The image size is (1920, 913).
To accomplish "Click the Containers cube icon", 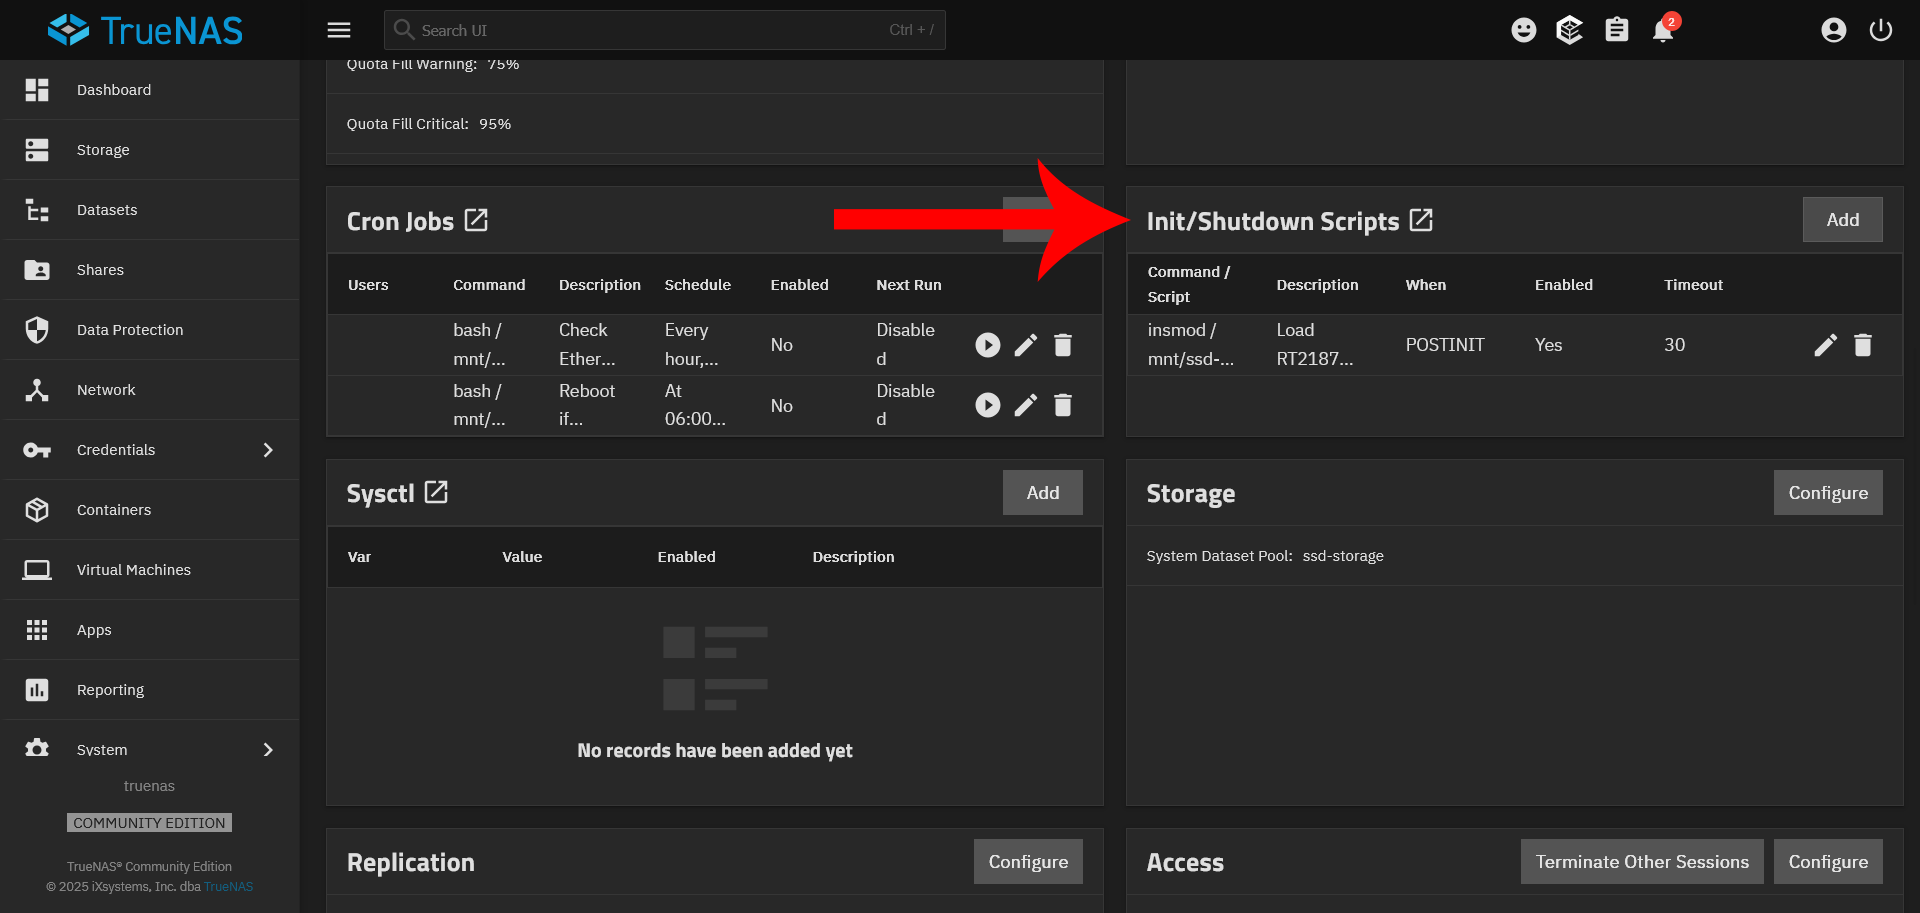I will click(37, 510).
